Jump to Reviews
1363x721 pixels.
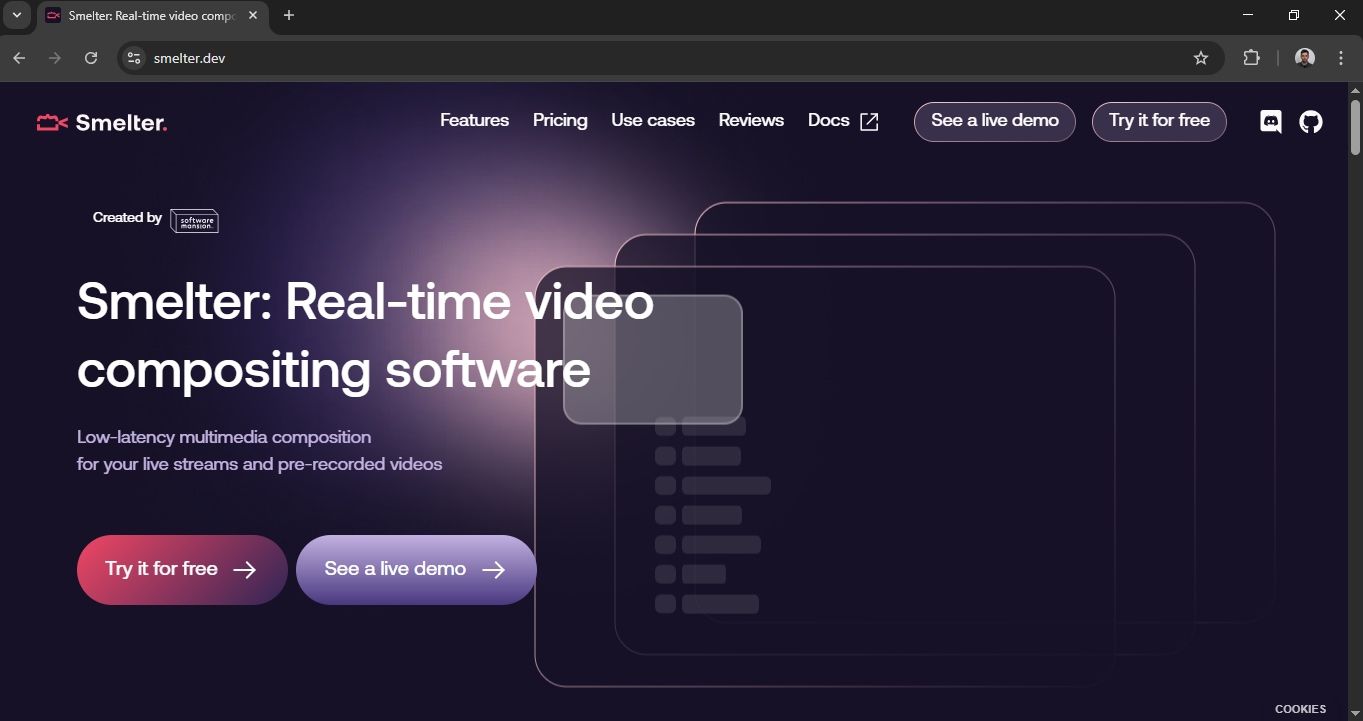[751, 120]
